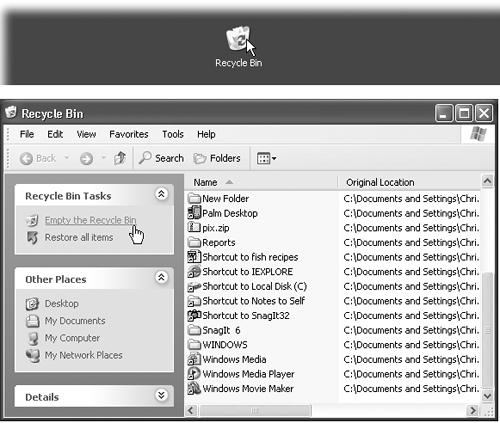This screenshot has width=500, height=423.
Task: Select the Windows Movie Maker icon
Action: click(x=194, y=388)
